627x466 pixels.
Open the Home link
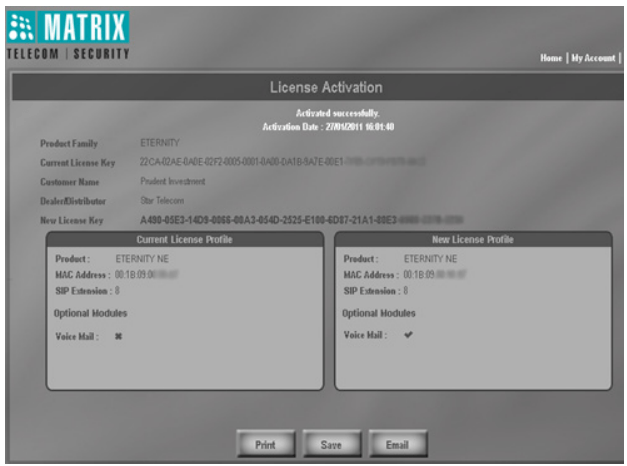551,58
